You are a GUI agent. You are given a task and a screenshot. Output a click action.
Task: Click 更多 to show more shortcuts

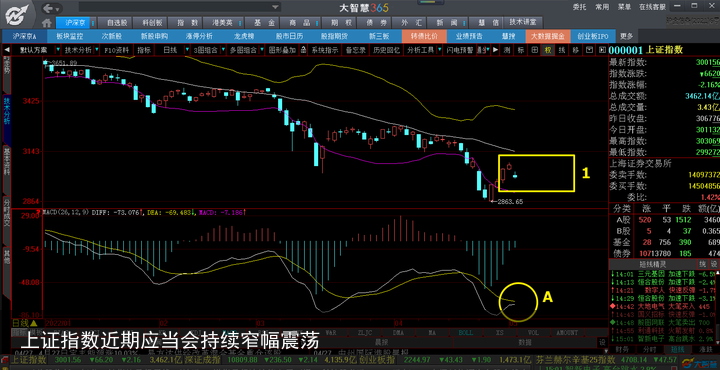pyautogui.click(x=626, y=36)
